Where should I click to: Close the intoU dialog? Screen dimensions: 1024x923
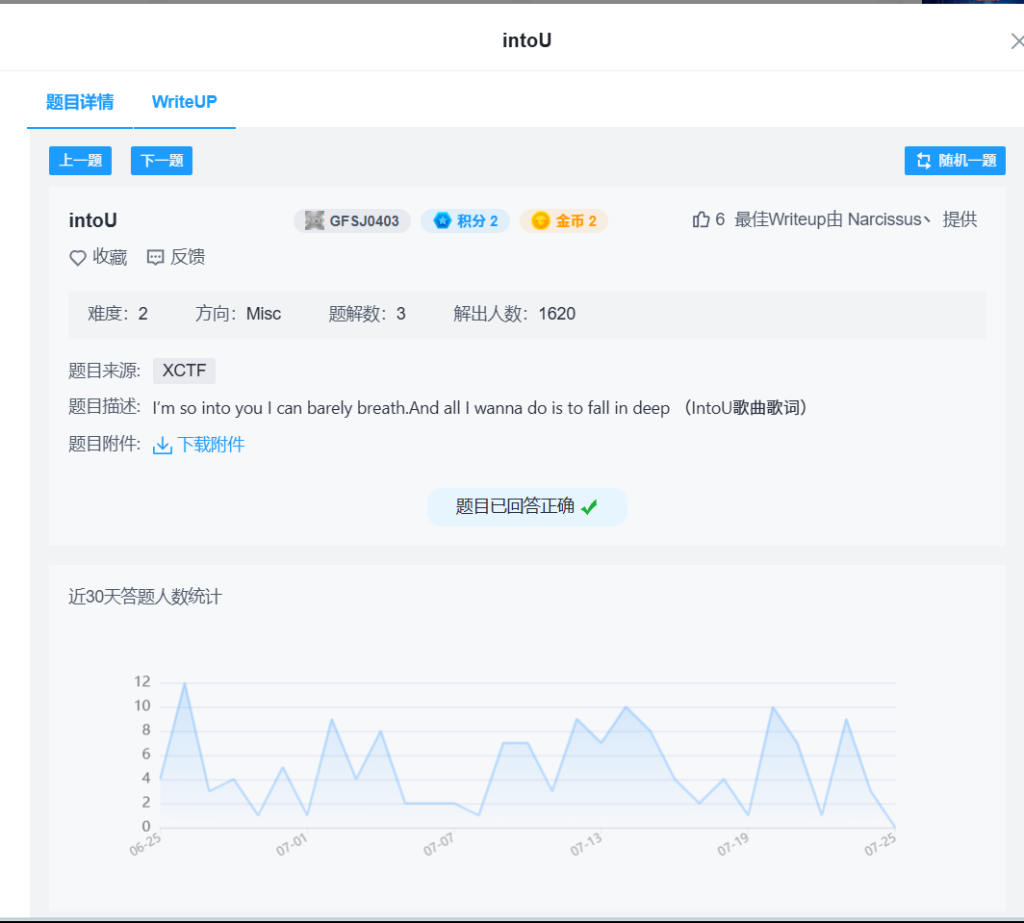1017,41
